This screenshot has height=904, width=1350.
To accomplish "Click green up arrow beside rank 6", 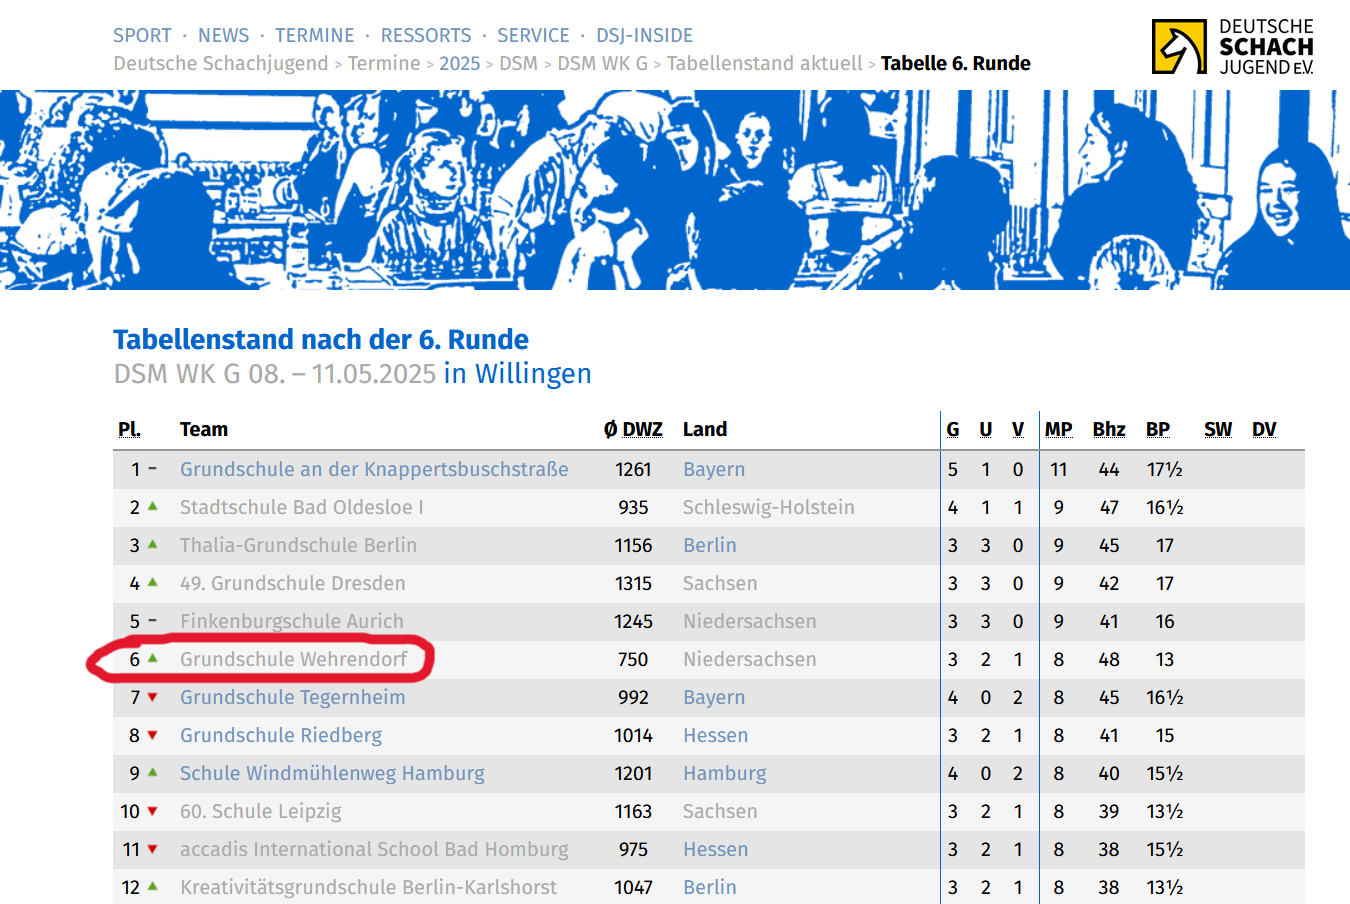I will point(153,658).
